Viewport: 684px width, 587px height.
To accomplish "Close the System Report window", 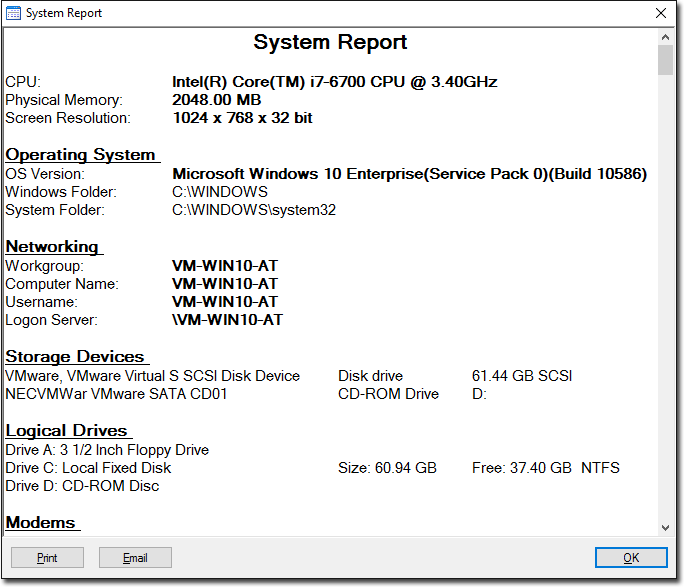I will point(660,14).
